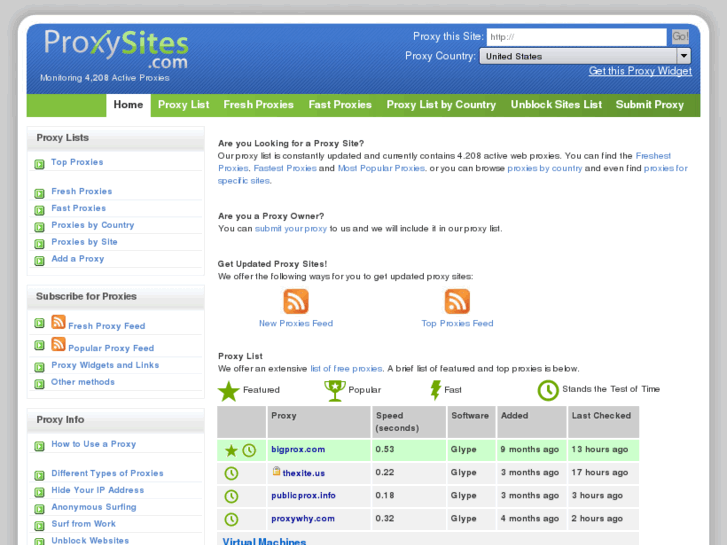This screenshot has width=727, height=545.
Task: Click the Added column header
Action: pos(532,422)
